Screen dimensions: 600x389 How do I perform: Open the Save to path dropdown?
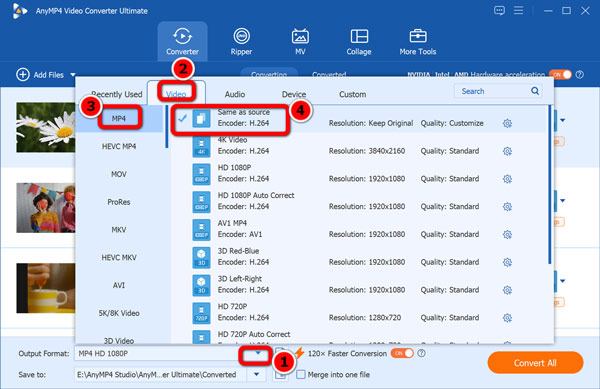pos(256,374)
